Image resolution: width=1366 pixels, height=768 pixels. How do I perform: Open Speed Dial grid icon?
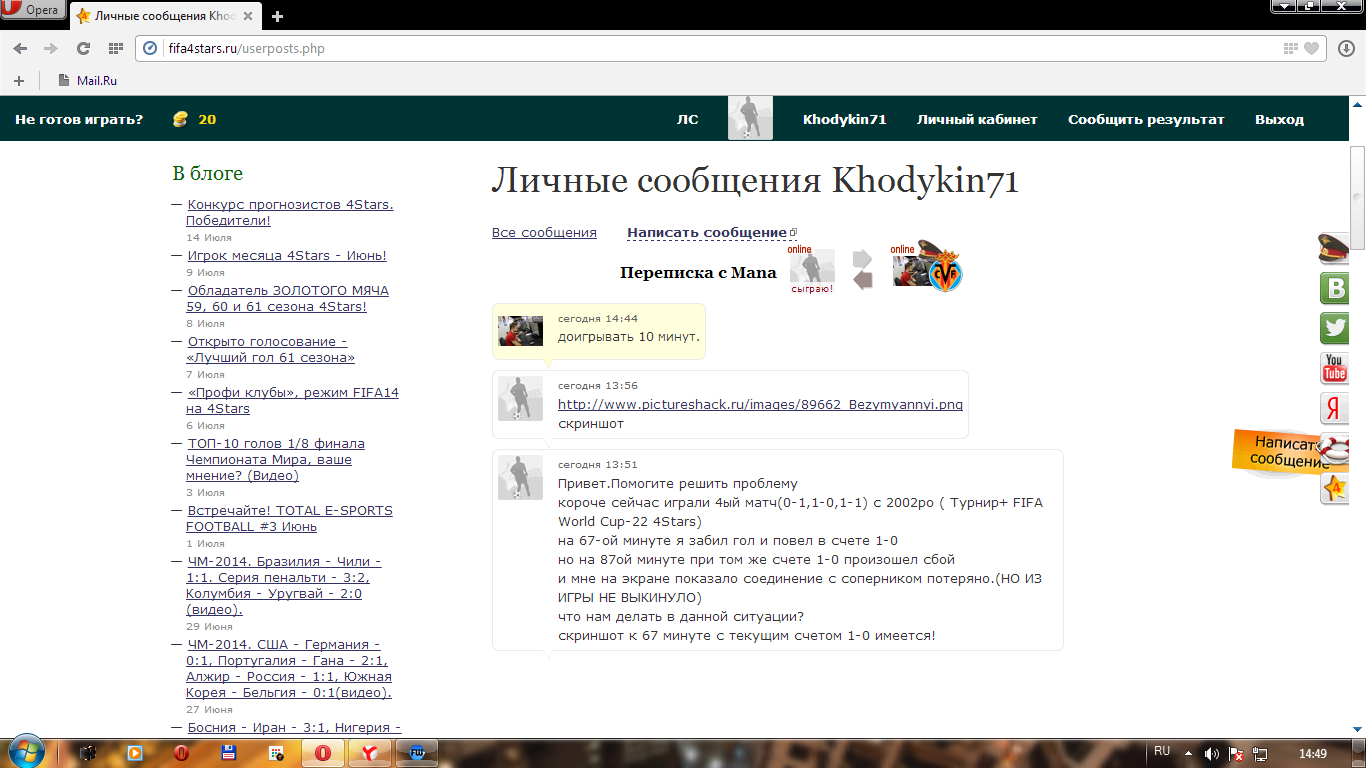[x=116, y=48]
